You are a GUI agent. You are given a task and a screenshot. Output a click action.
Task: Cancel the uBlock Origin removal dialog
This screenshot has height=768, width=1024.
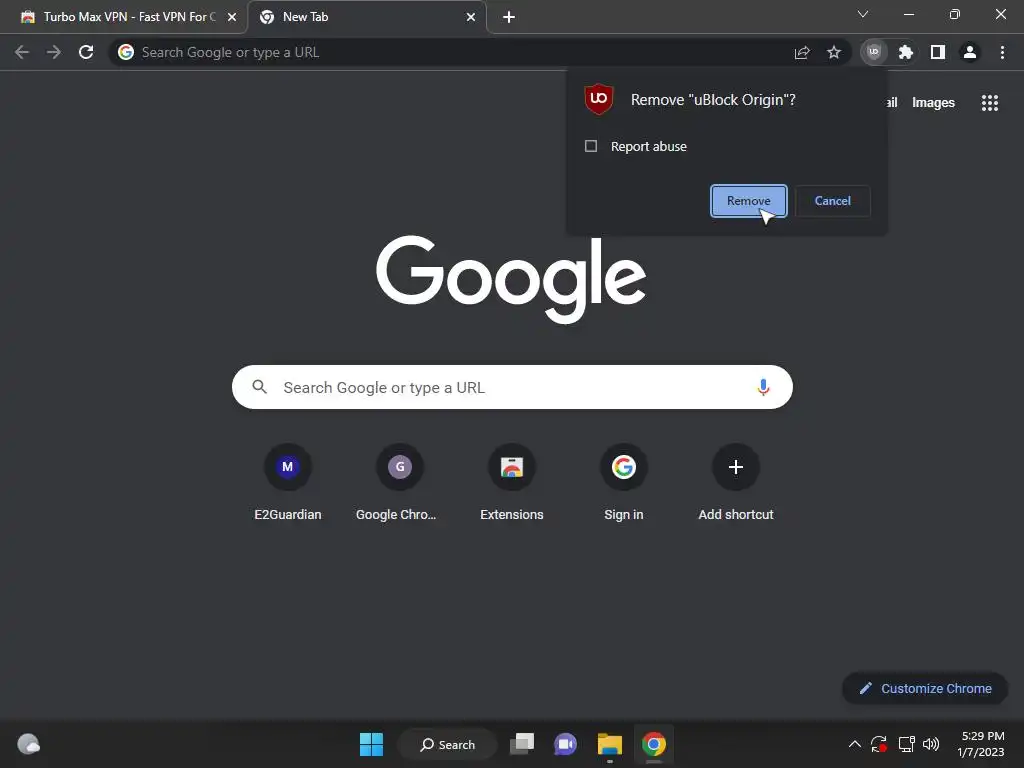[833, 200]
